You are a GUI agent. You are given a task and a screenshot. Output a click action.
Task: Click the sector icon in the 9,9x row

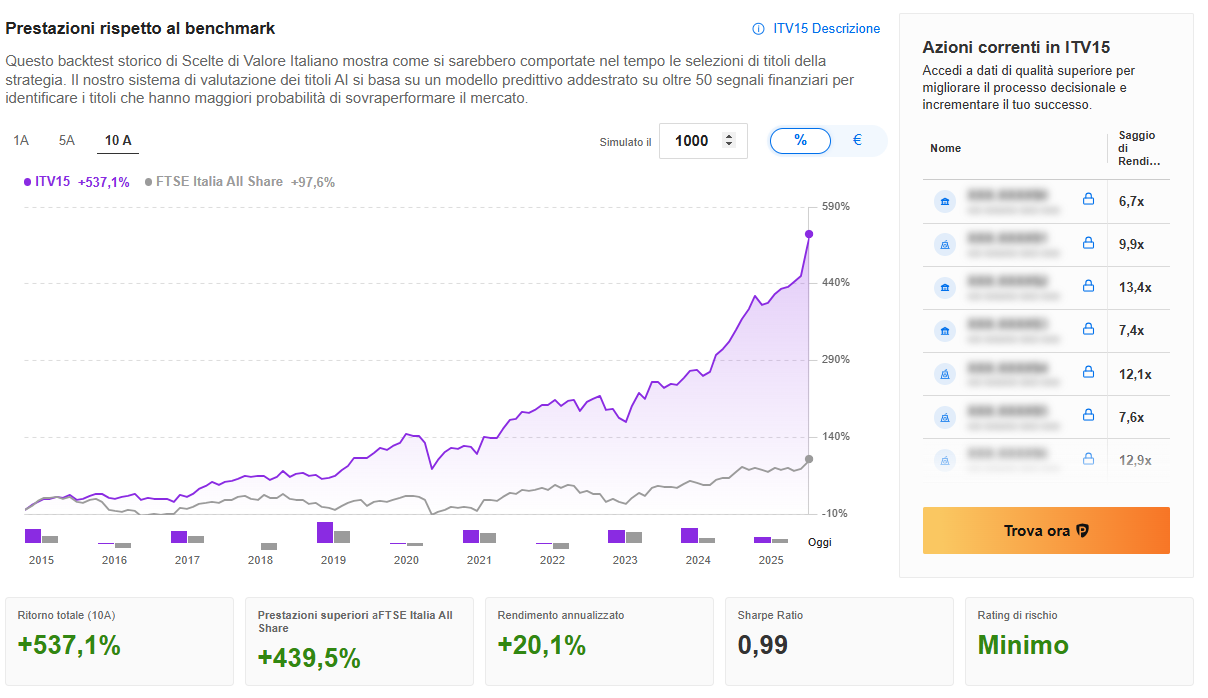click(944, 244)
